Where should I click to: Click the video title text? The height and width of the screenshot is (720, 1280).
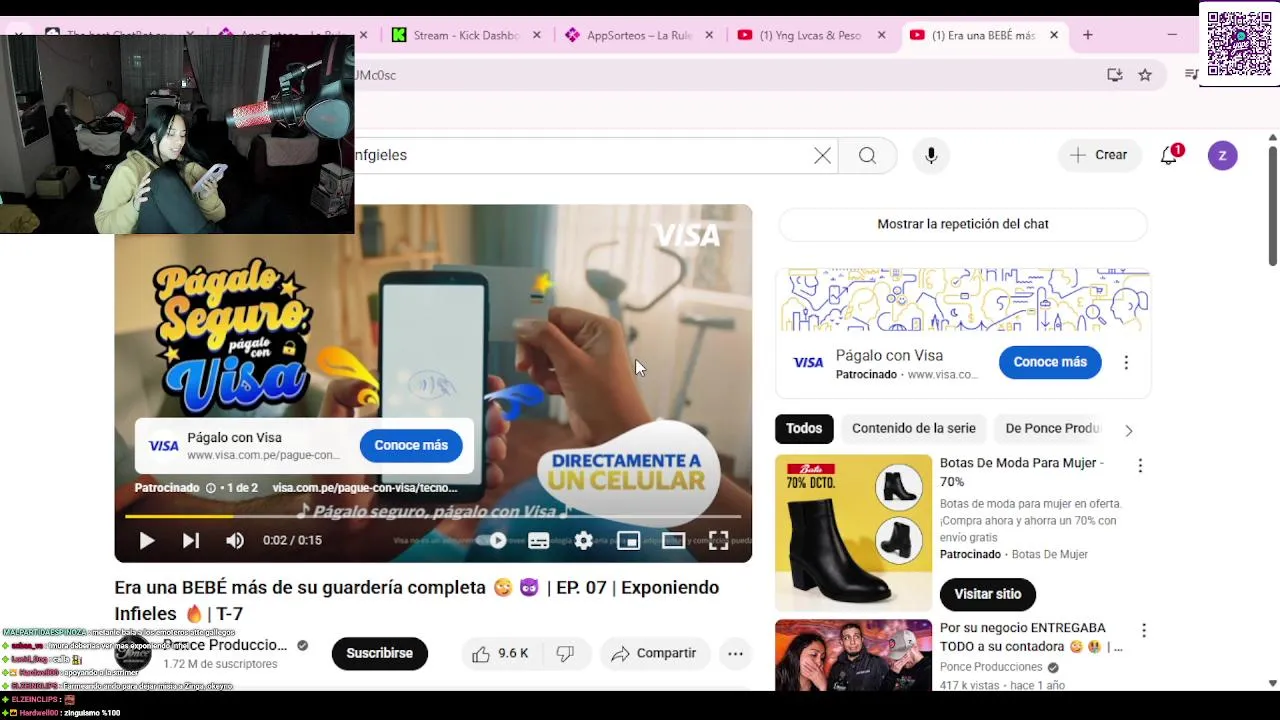pyautogui.click(x=417, y=600)
